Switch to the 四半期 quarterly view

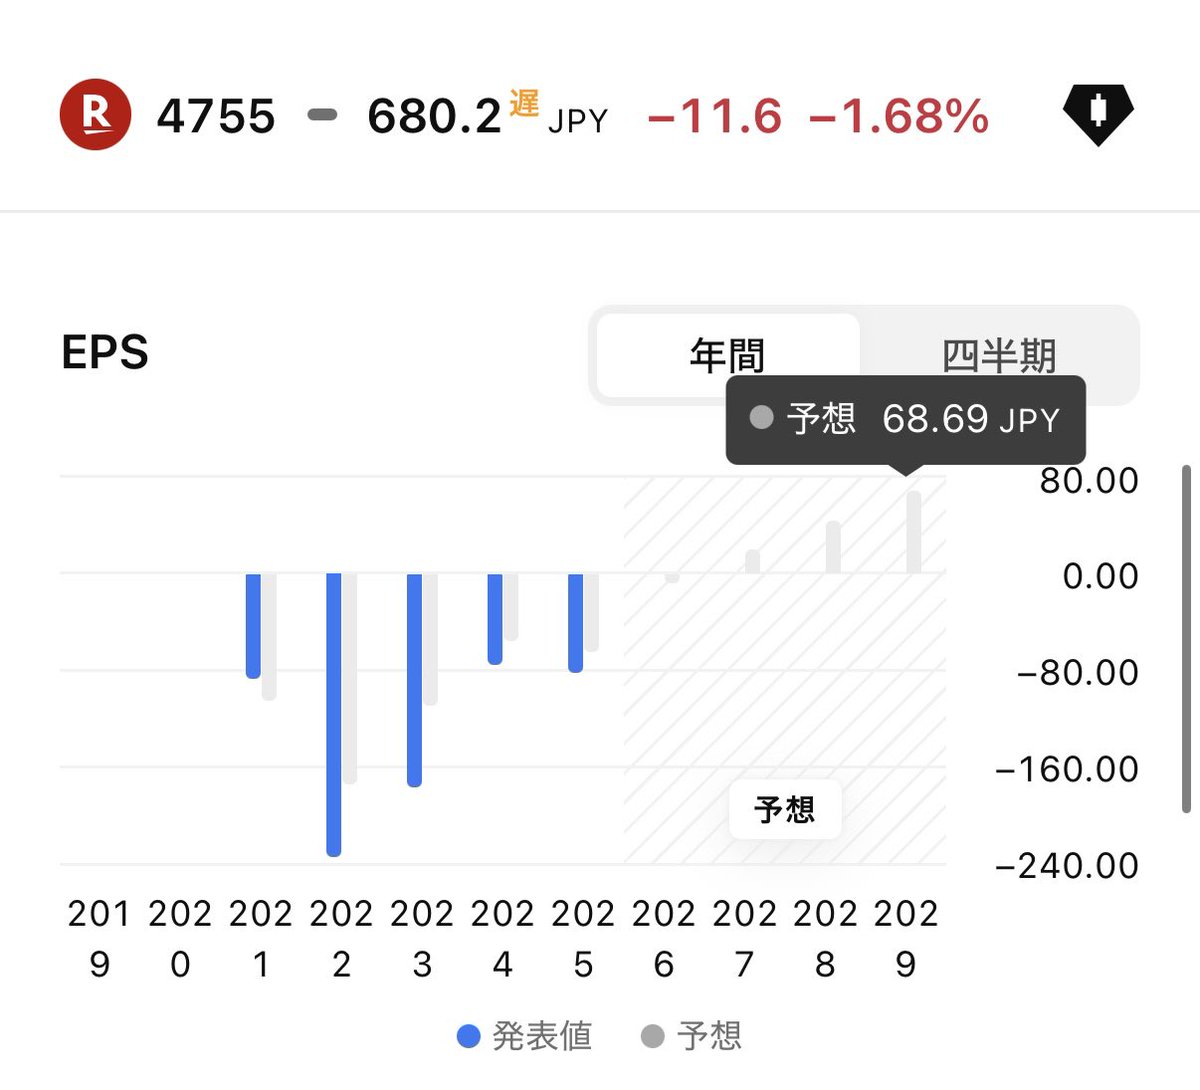tap(999, 355)
